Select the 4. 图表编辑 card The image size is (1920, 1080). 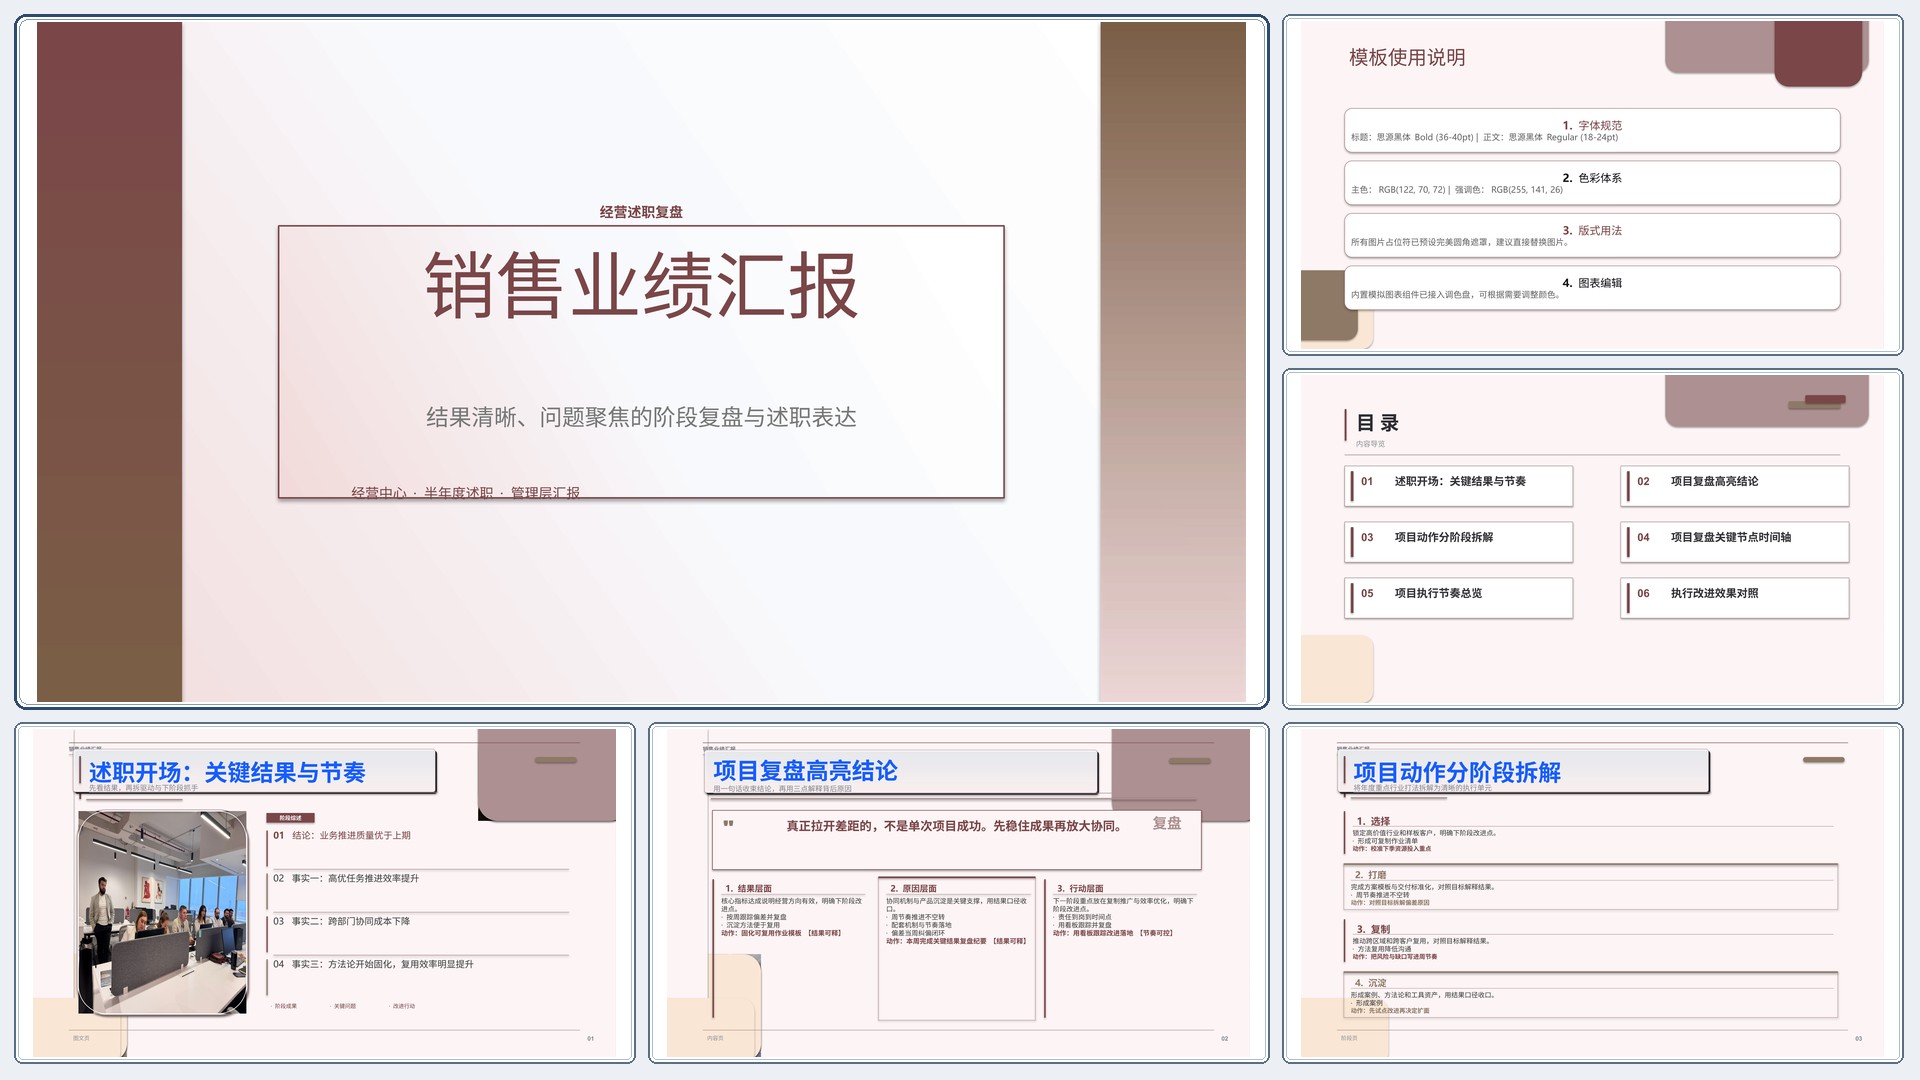point(1592,288)
